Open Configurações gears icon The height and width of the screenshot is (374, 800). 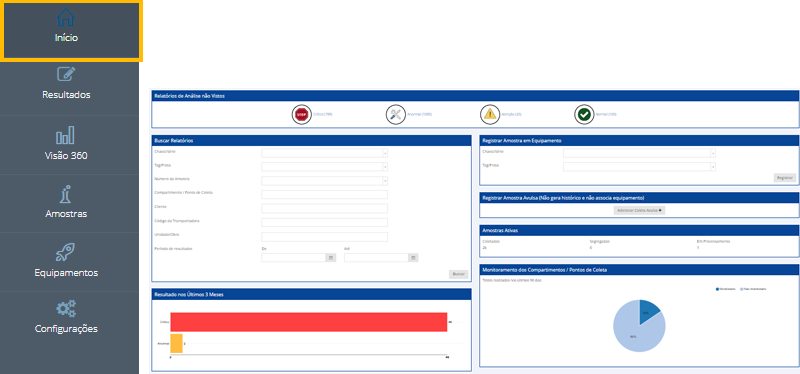pos(66,309)
